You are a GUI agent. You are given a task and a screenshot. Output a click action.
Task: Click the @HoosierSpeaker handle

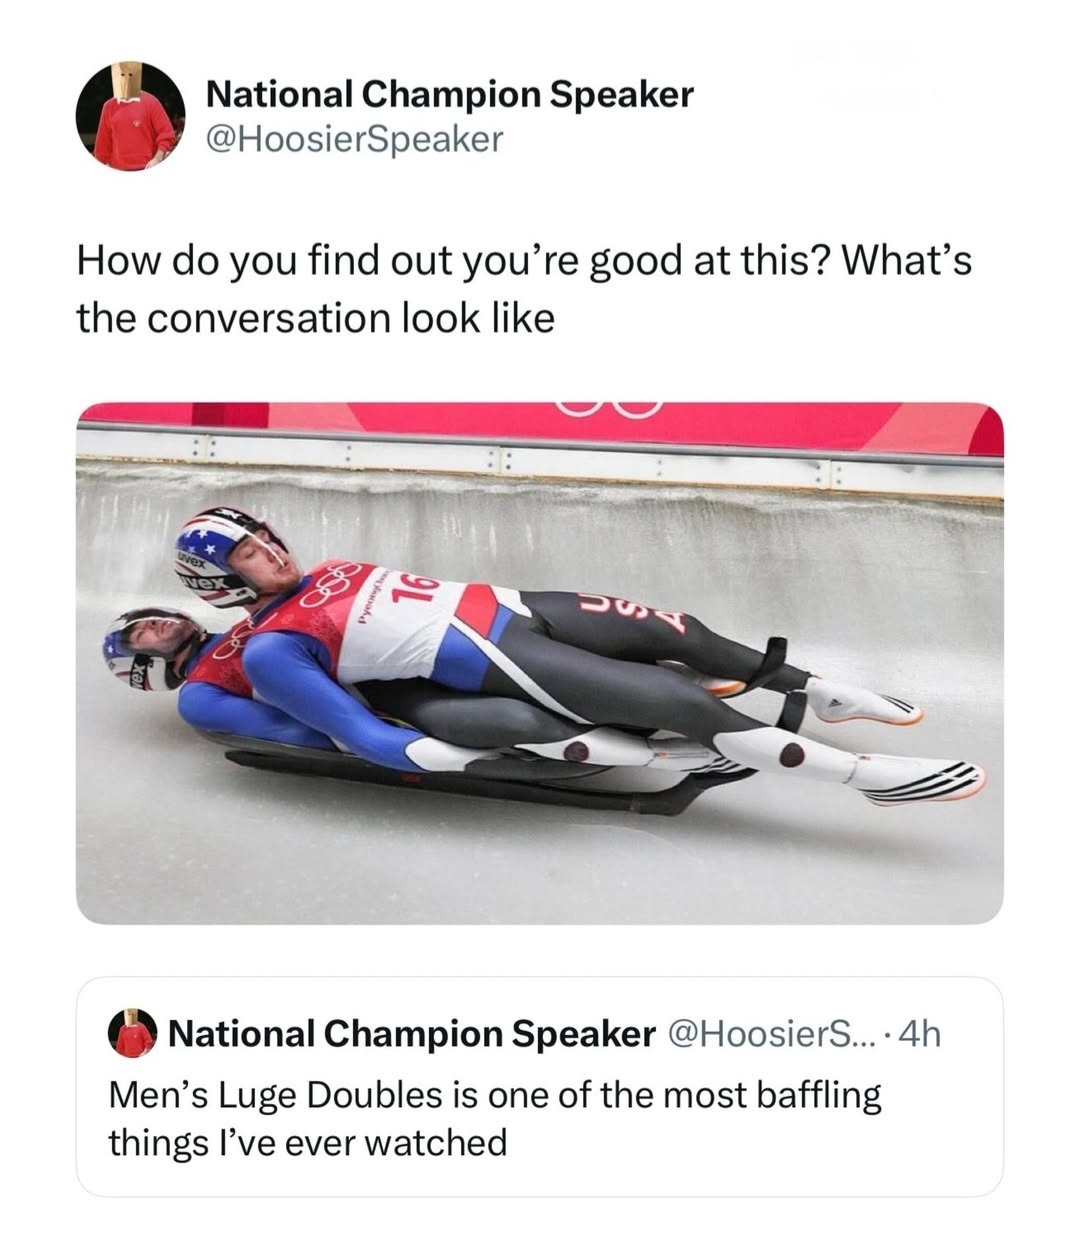353,140
